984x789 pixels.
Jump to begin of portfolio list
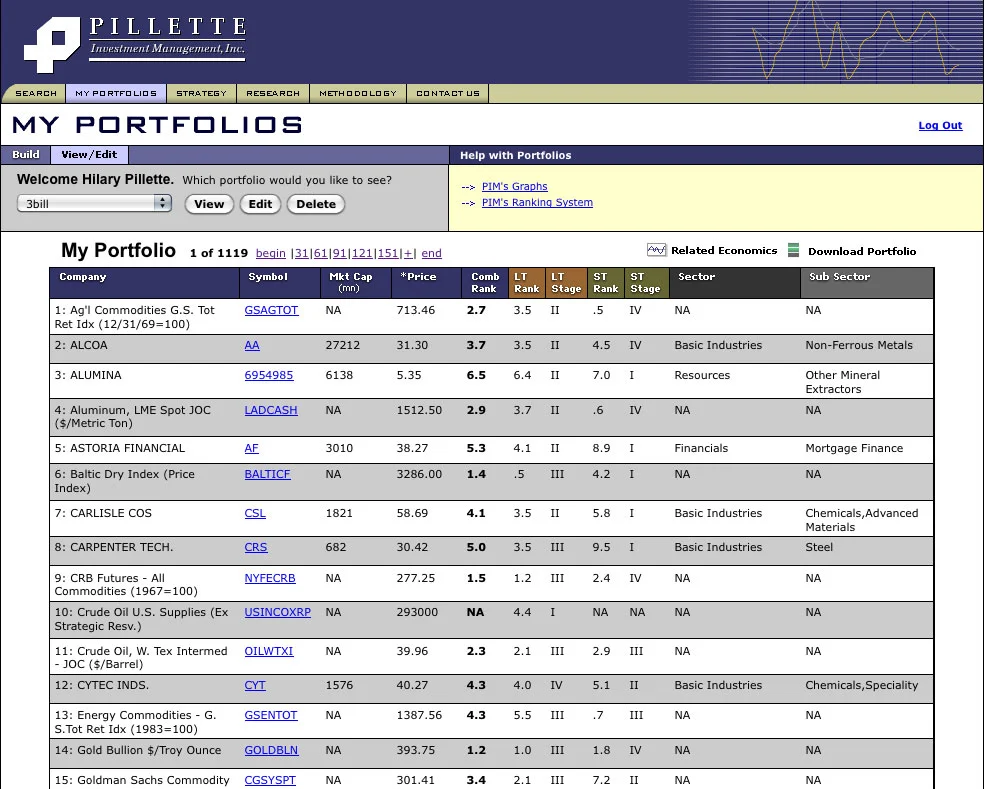[x=270, y=253]
